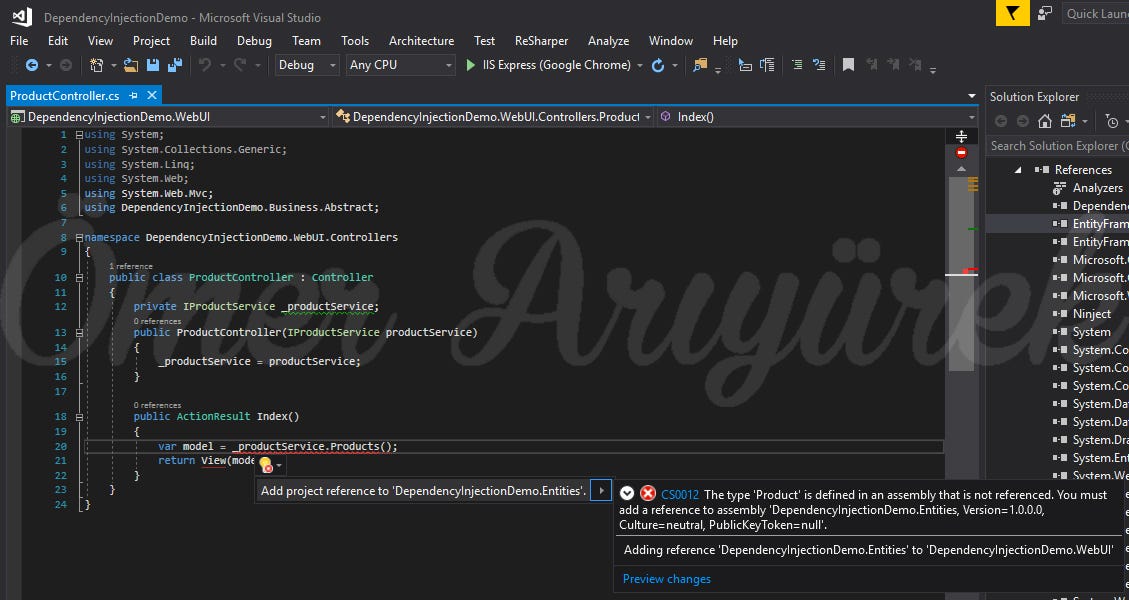The image size is (1129, 600).
Task: Open the IIS Express browser dropdown arrow
Action: (639, 66)
